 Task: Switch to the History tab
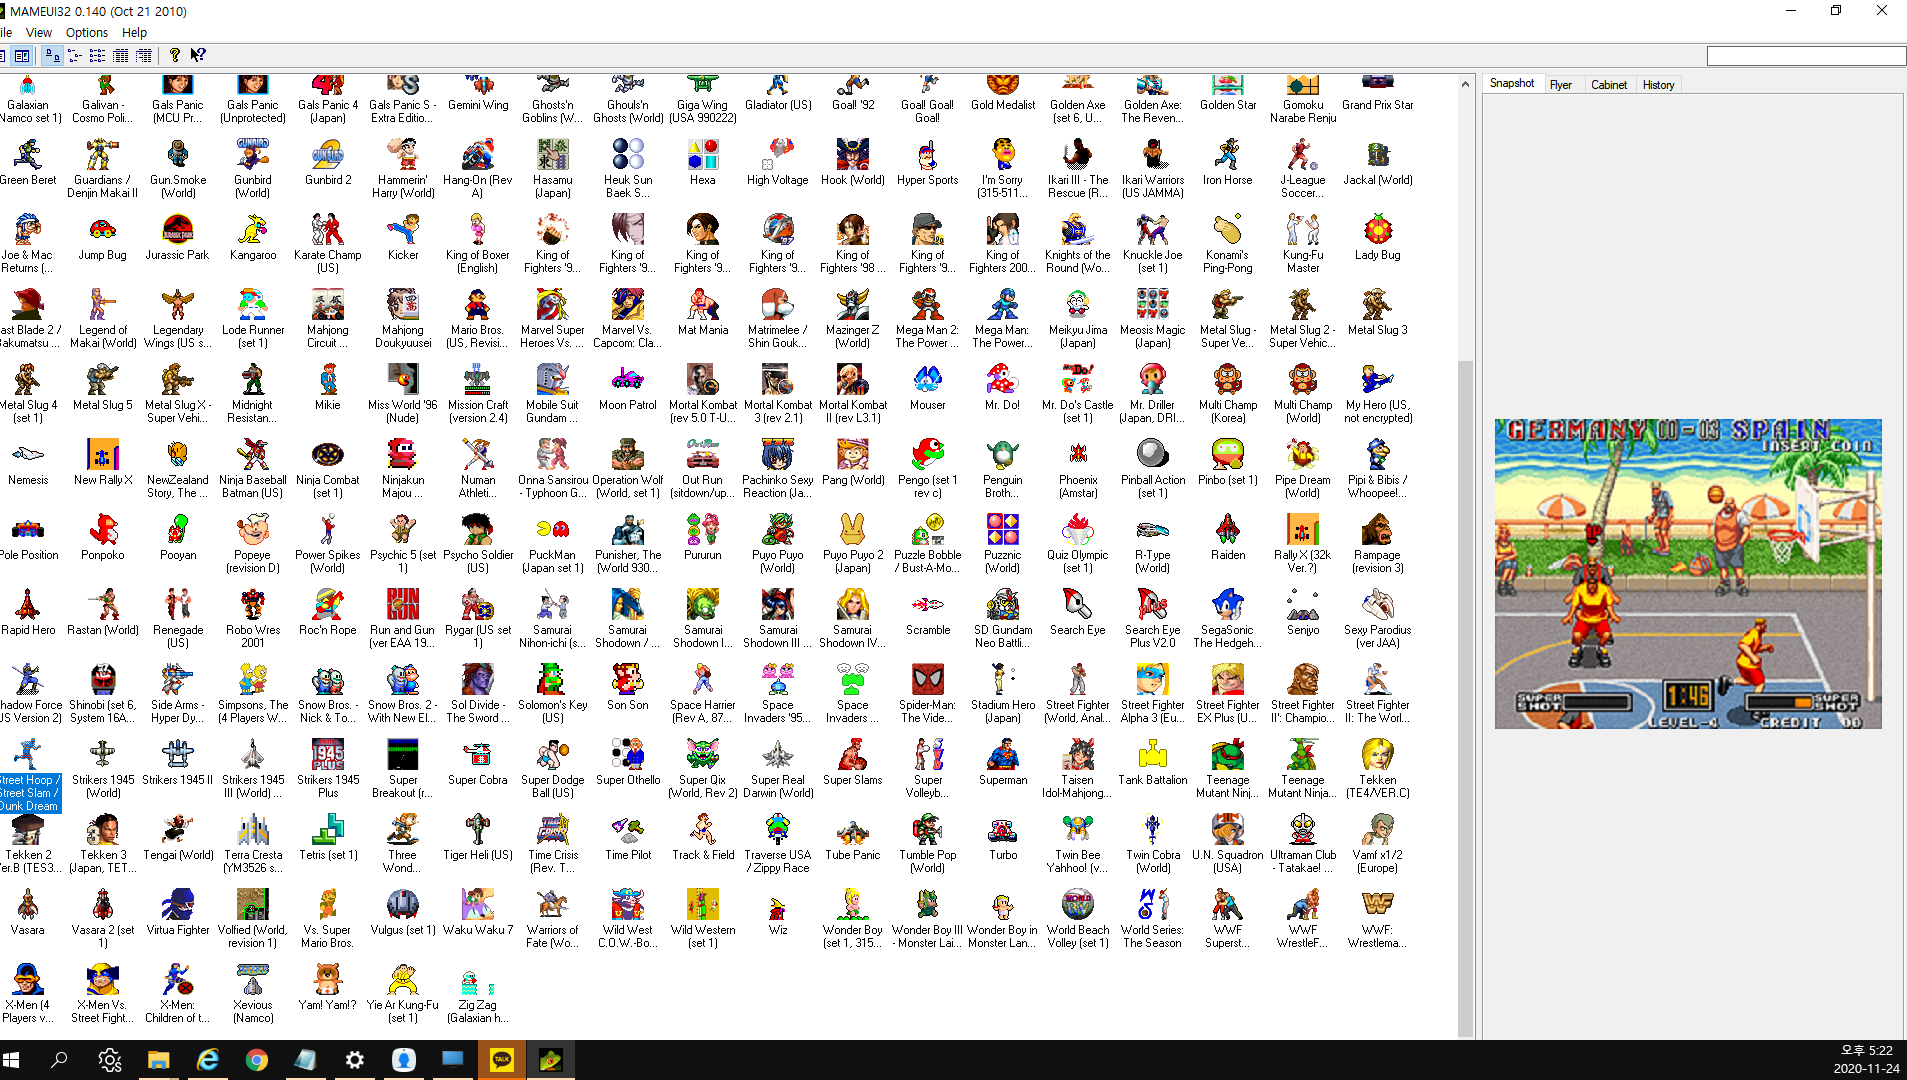click(1658, 85)
